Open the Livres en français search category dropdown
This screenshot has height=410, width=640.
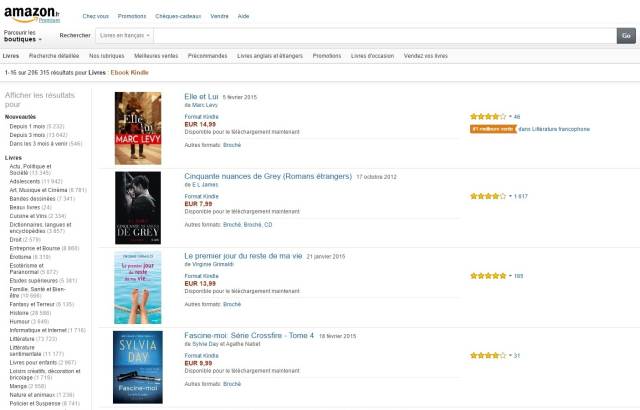tap(124, 35)
